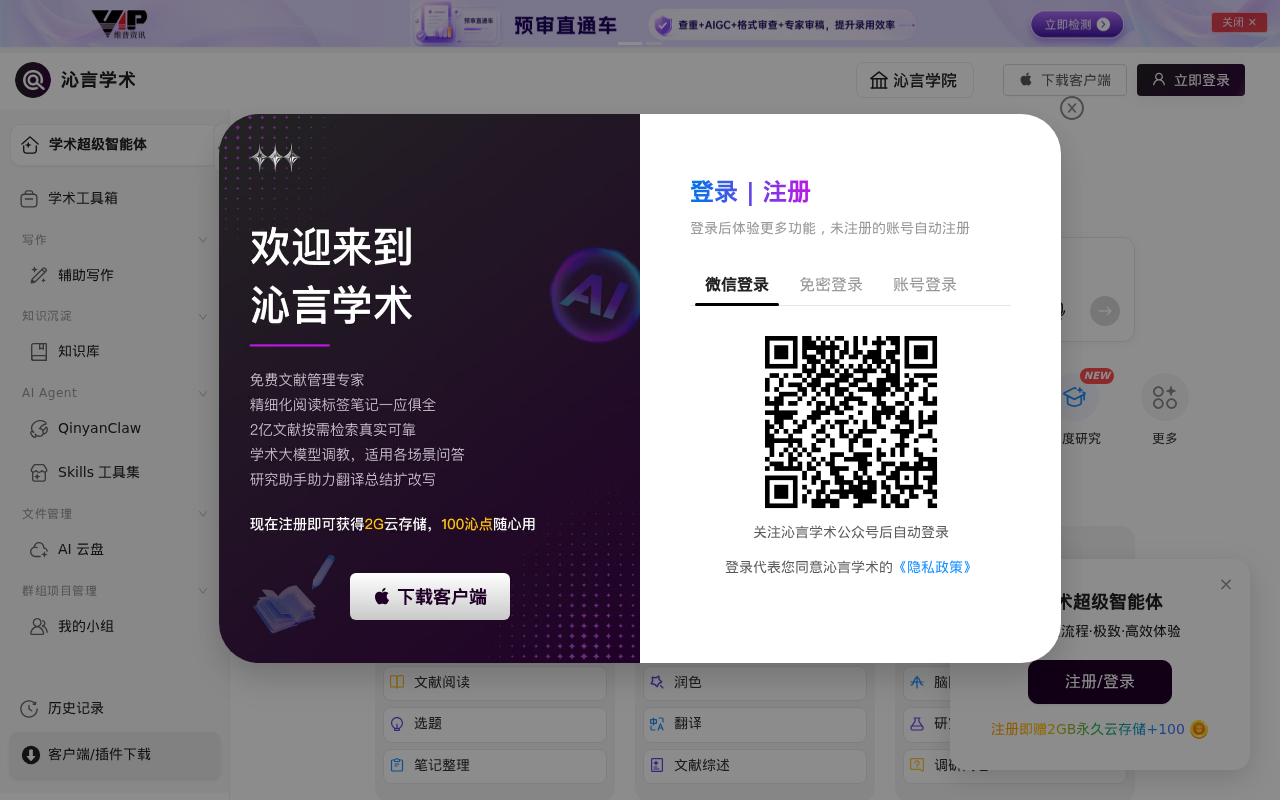Viewport: 1280px width, 800px height.
Task: Collapse the 知识沉淀 section chevron
Action: point(203,316)
